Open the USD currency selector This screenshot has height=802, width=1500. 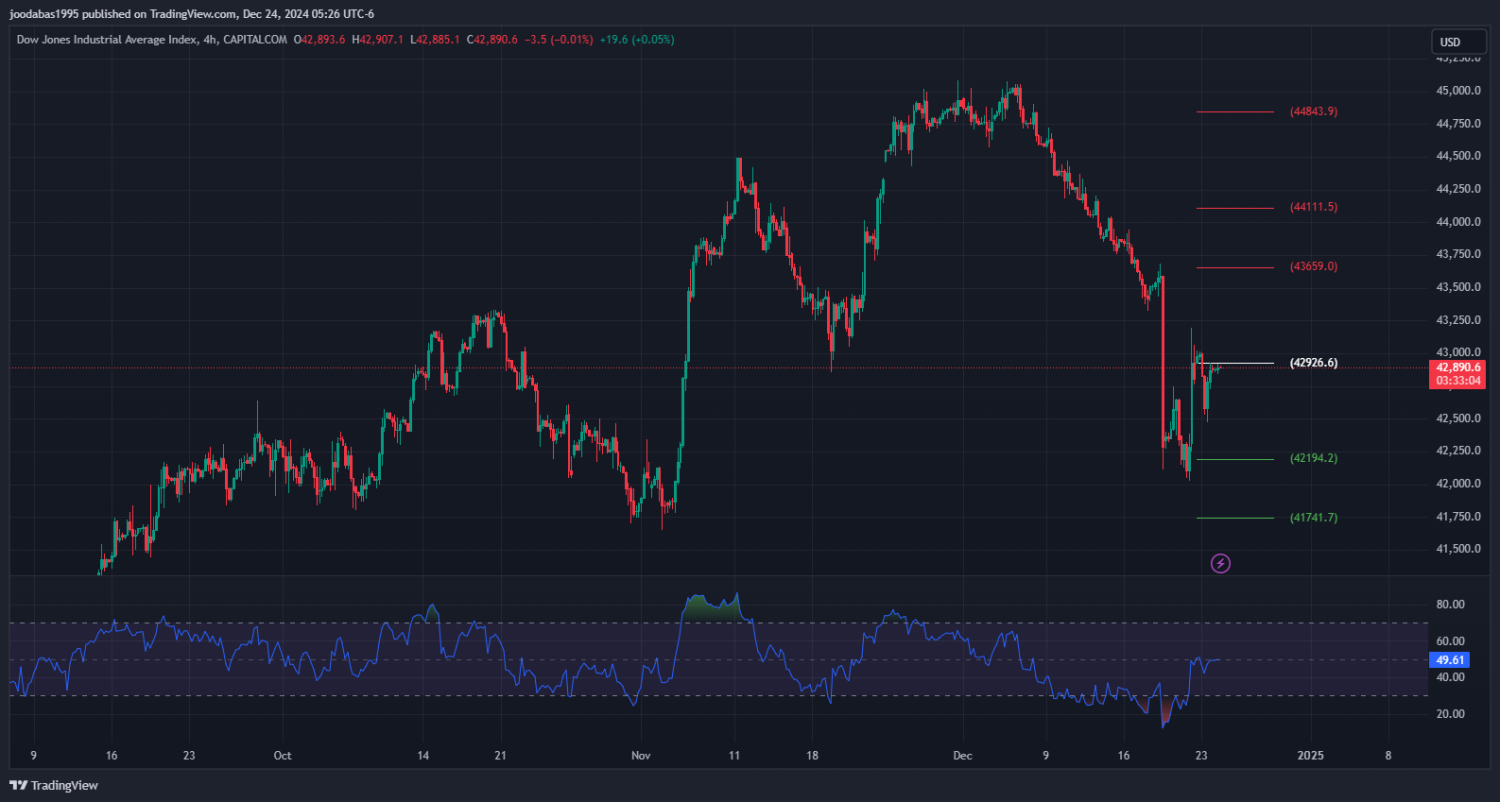[x=1449, y=42]
